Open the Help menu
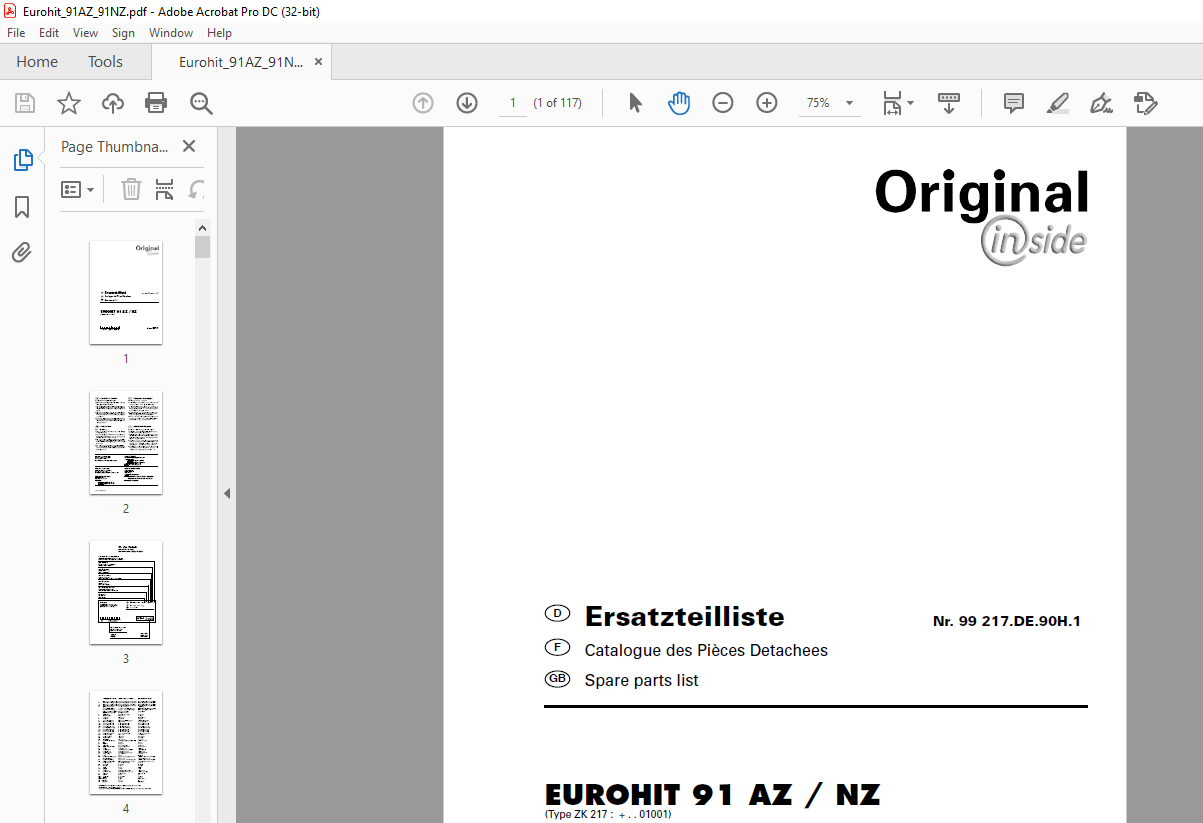The height and width of the screenshot is (823, 1203). pos(219,33)
